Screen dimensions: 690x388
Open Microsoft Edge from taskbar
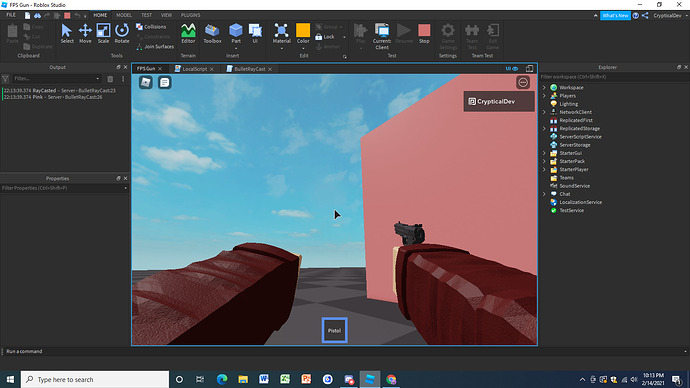[222, 379]
